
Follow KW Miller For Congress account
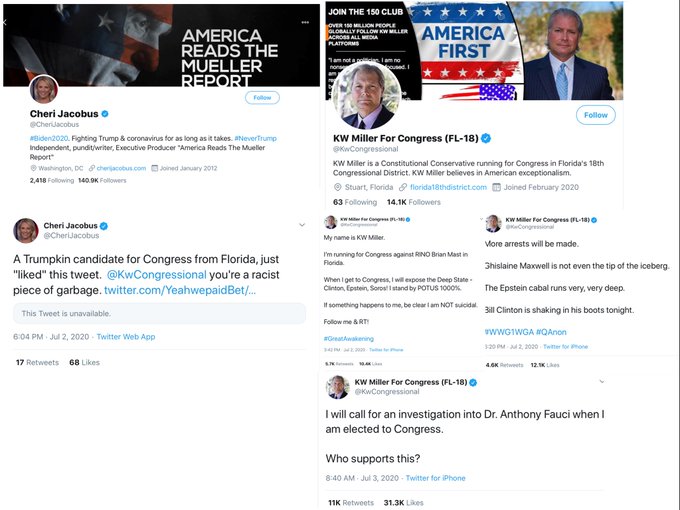(x=595, y=115)
